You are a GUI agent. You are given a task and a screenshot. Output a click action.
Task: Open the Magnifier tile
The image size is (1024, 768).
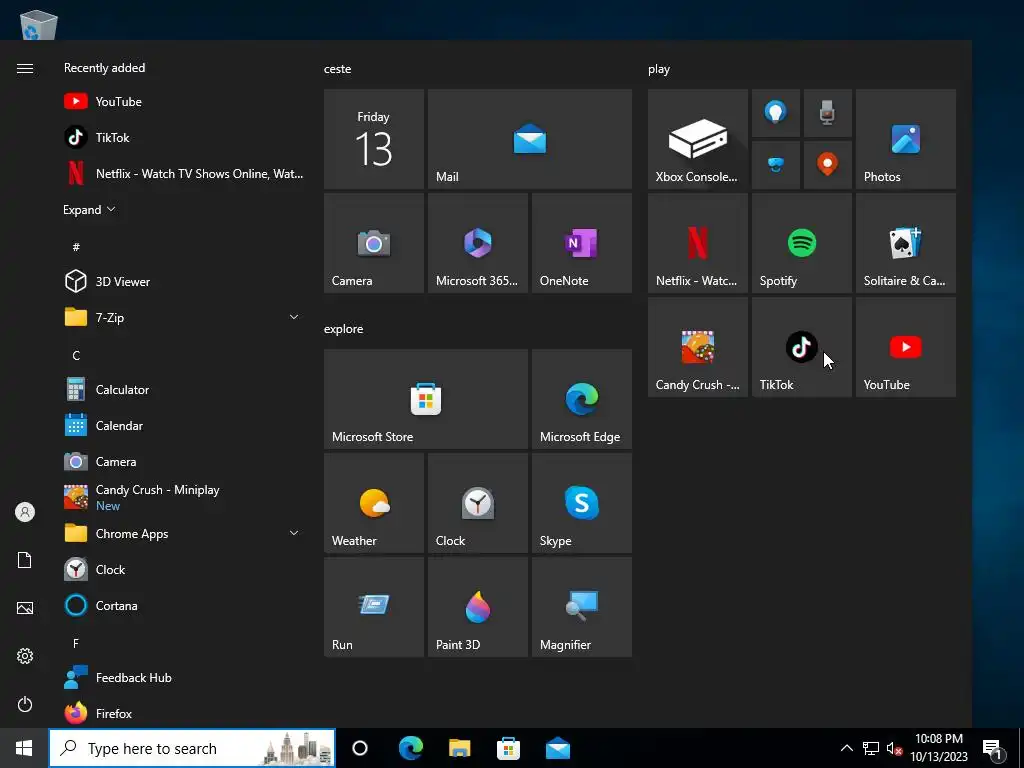(581, 607)
